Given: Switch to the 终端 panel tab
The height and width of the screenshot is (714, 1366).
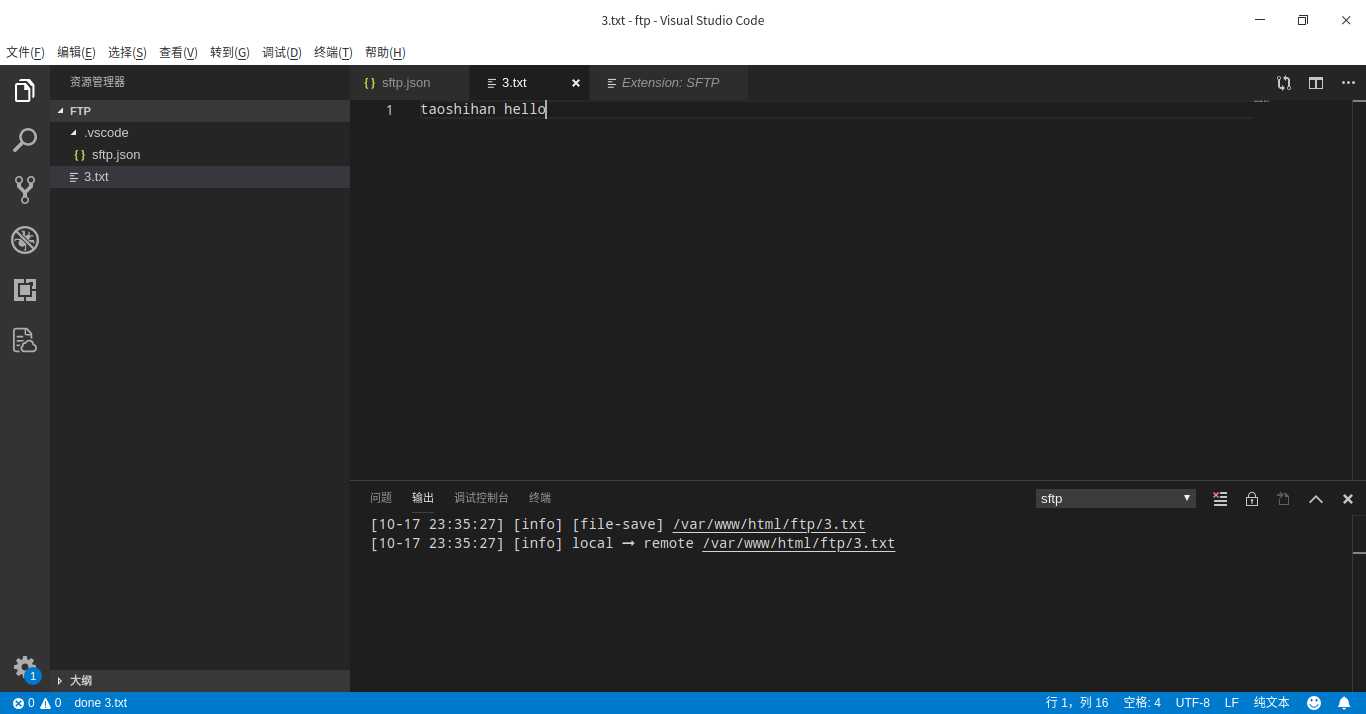Looking at the screenshot, I should [x=540, y=498].
